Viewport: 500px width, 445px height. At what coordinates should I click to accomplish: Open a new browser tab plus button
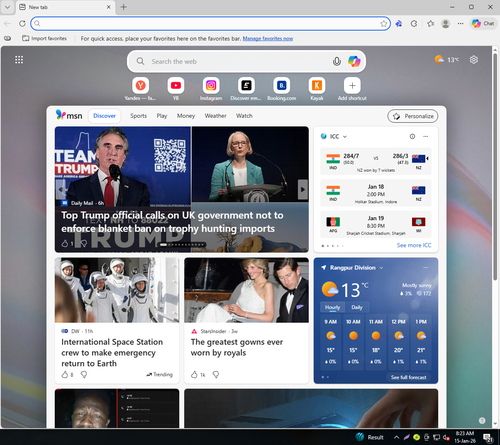tap(124, 7)
